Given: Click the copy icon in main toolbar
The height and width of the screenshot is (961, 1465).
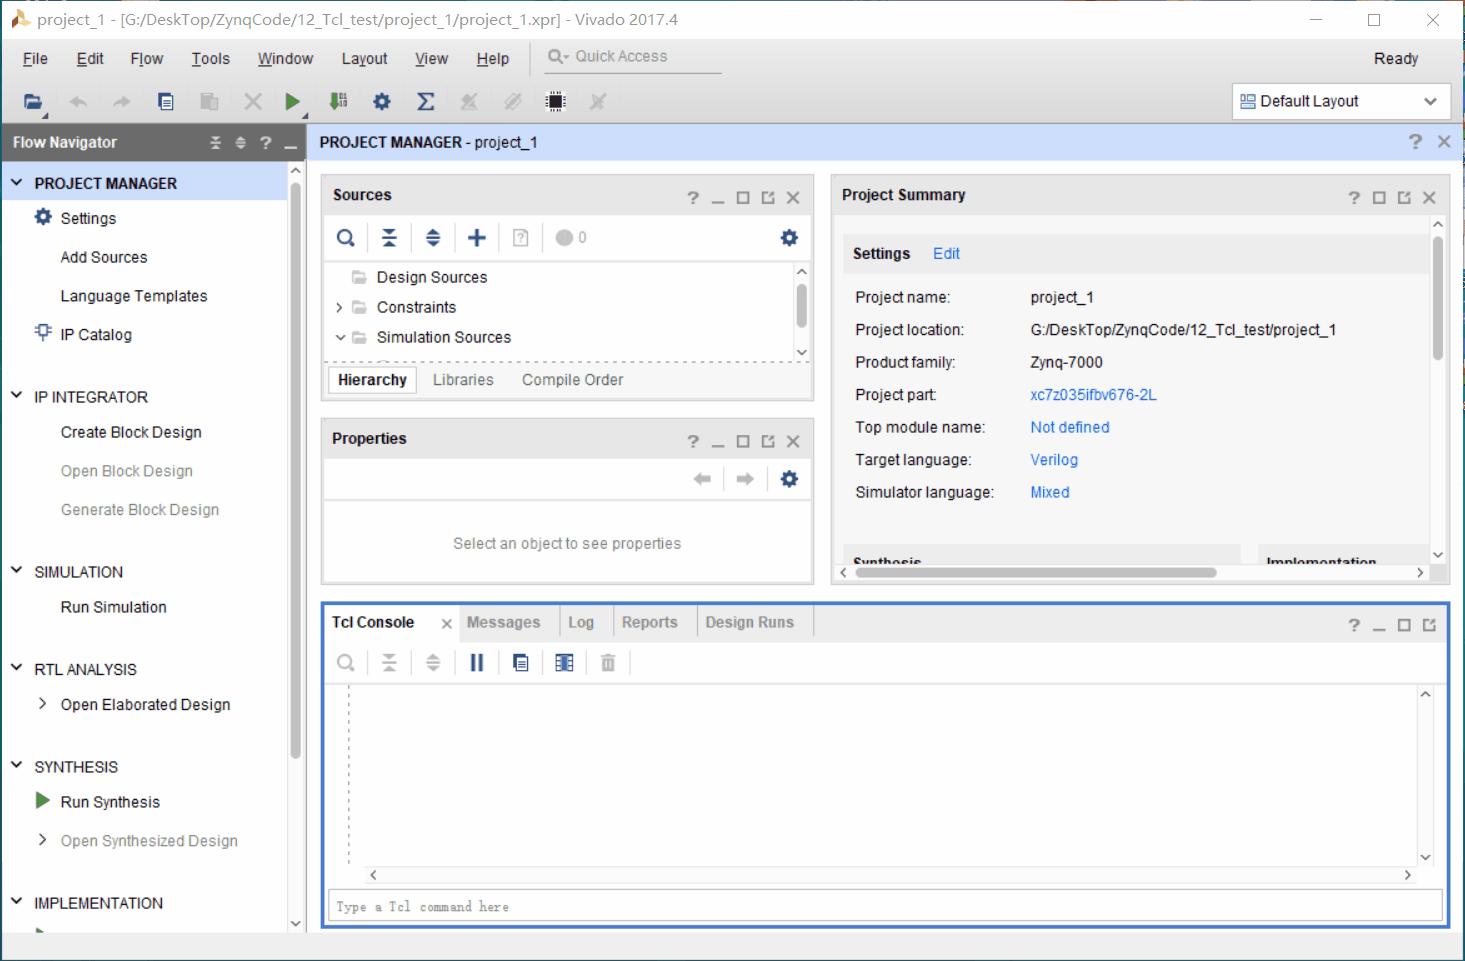Looking at the screenshot, I should click(166, 101).
